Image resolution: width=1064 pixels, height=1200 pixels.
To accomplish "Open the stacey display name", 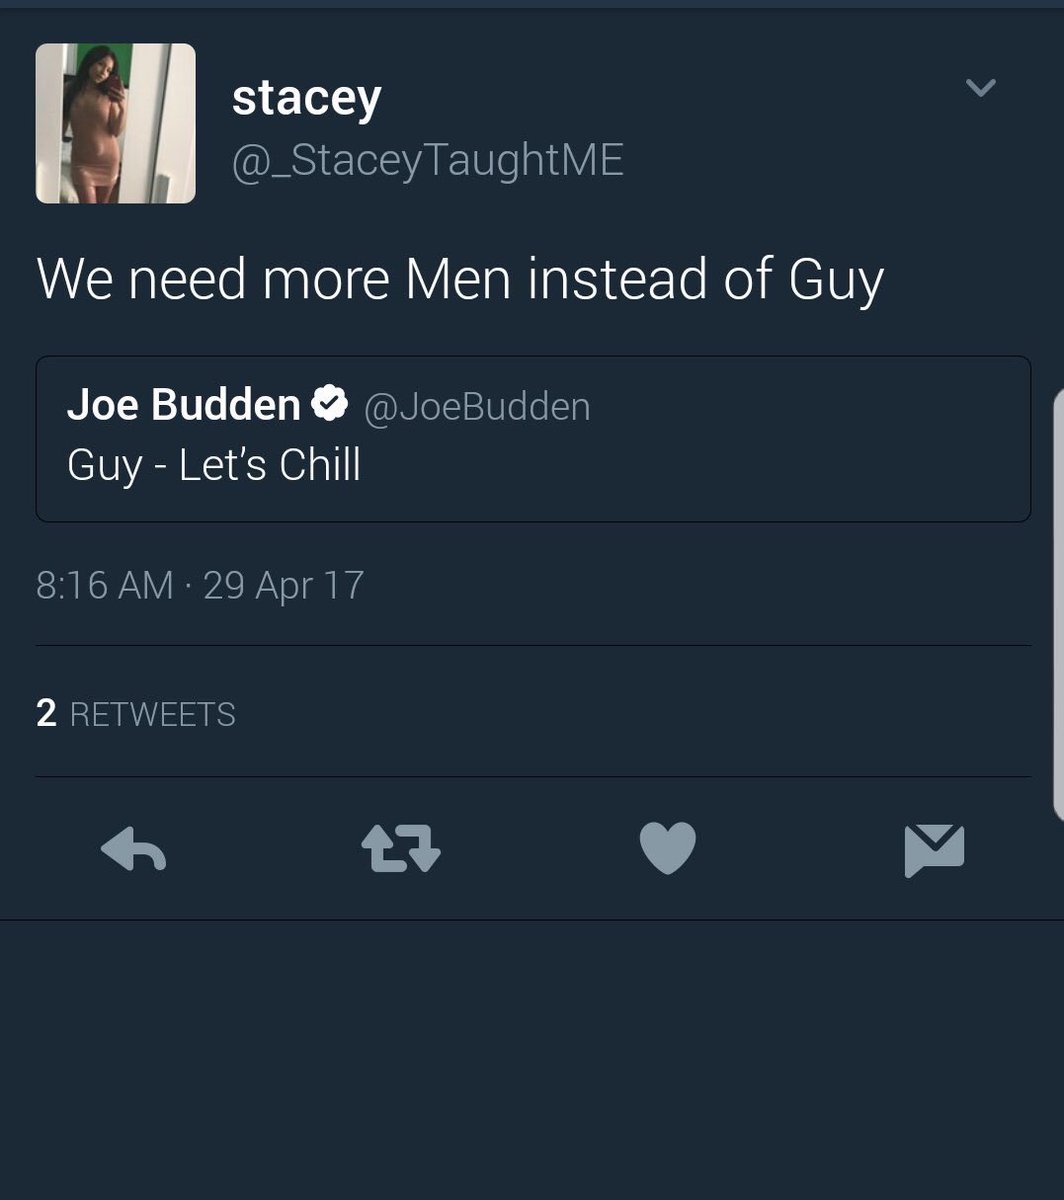I will (x=307, y=97).
